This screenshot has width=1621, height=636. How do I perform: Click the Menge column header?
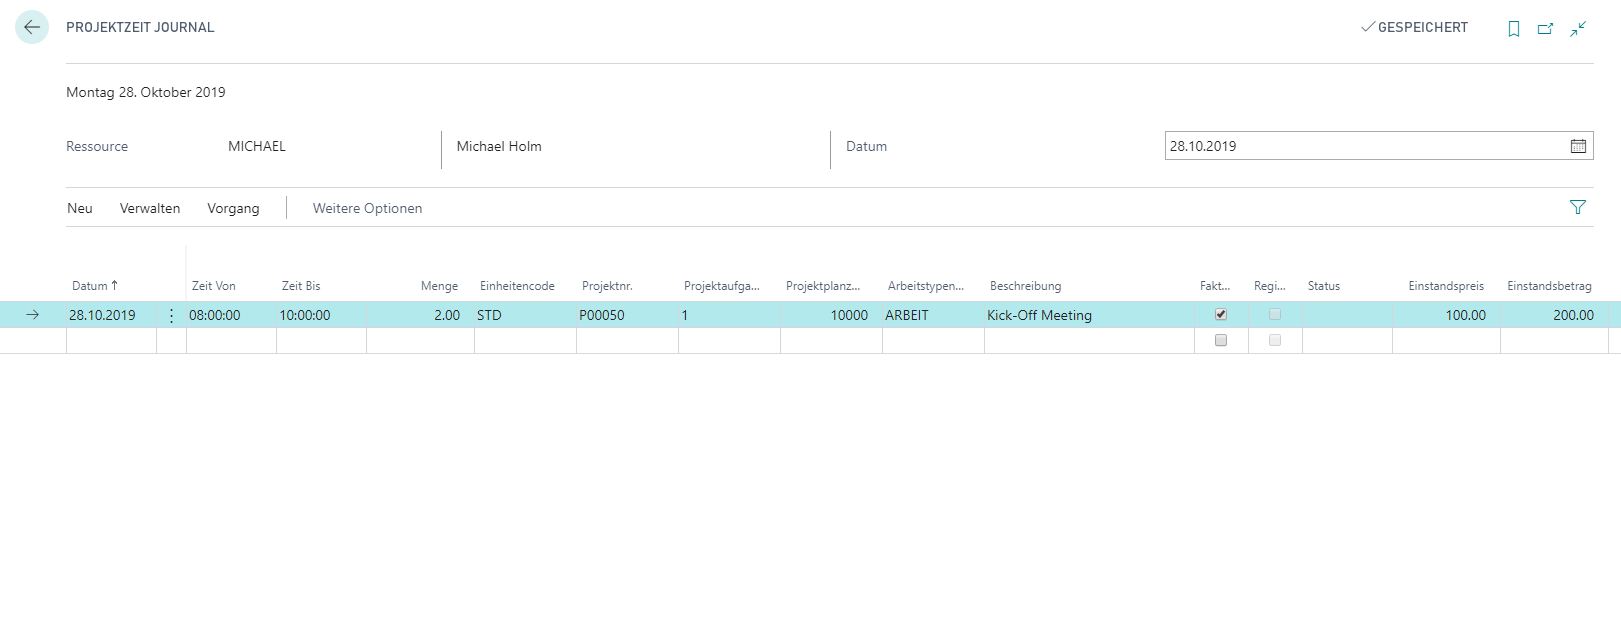point(439,286)
